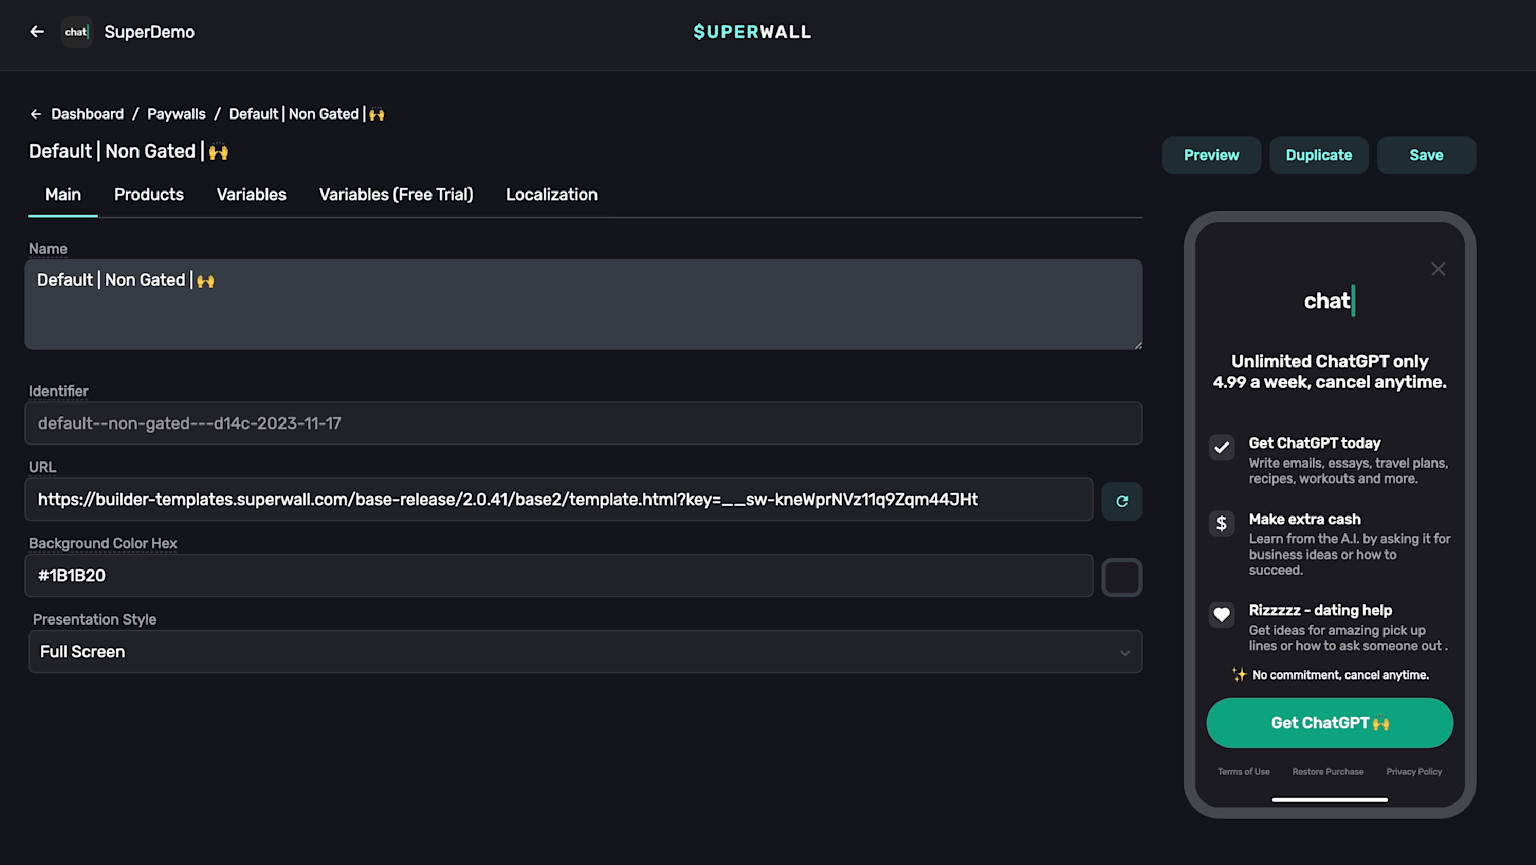Click the Make extra cash feature heading
Image resolution: width=1536 pixels, height=865 pixels.
pyautogui.click(x=1305, y=519)
